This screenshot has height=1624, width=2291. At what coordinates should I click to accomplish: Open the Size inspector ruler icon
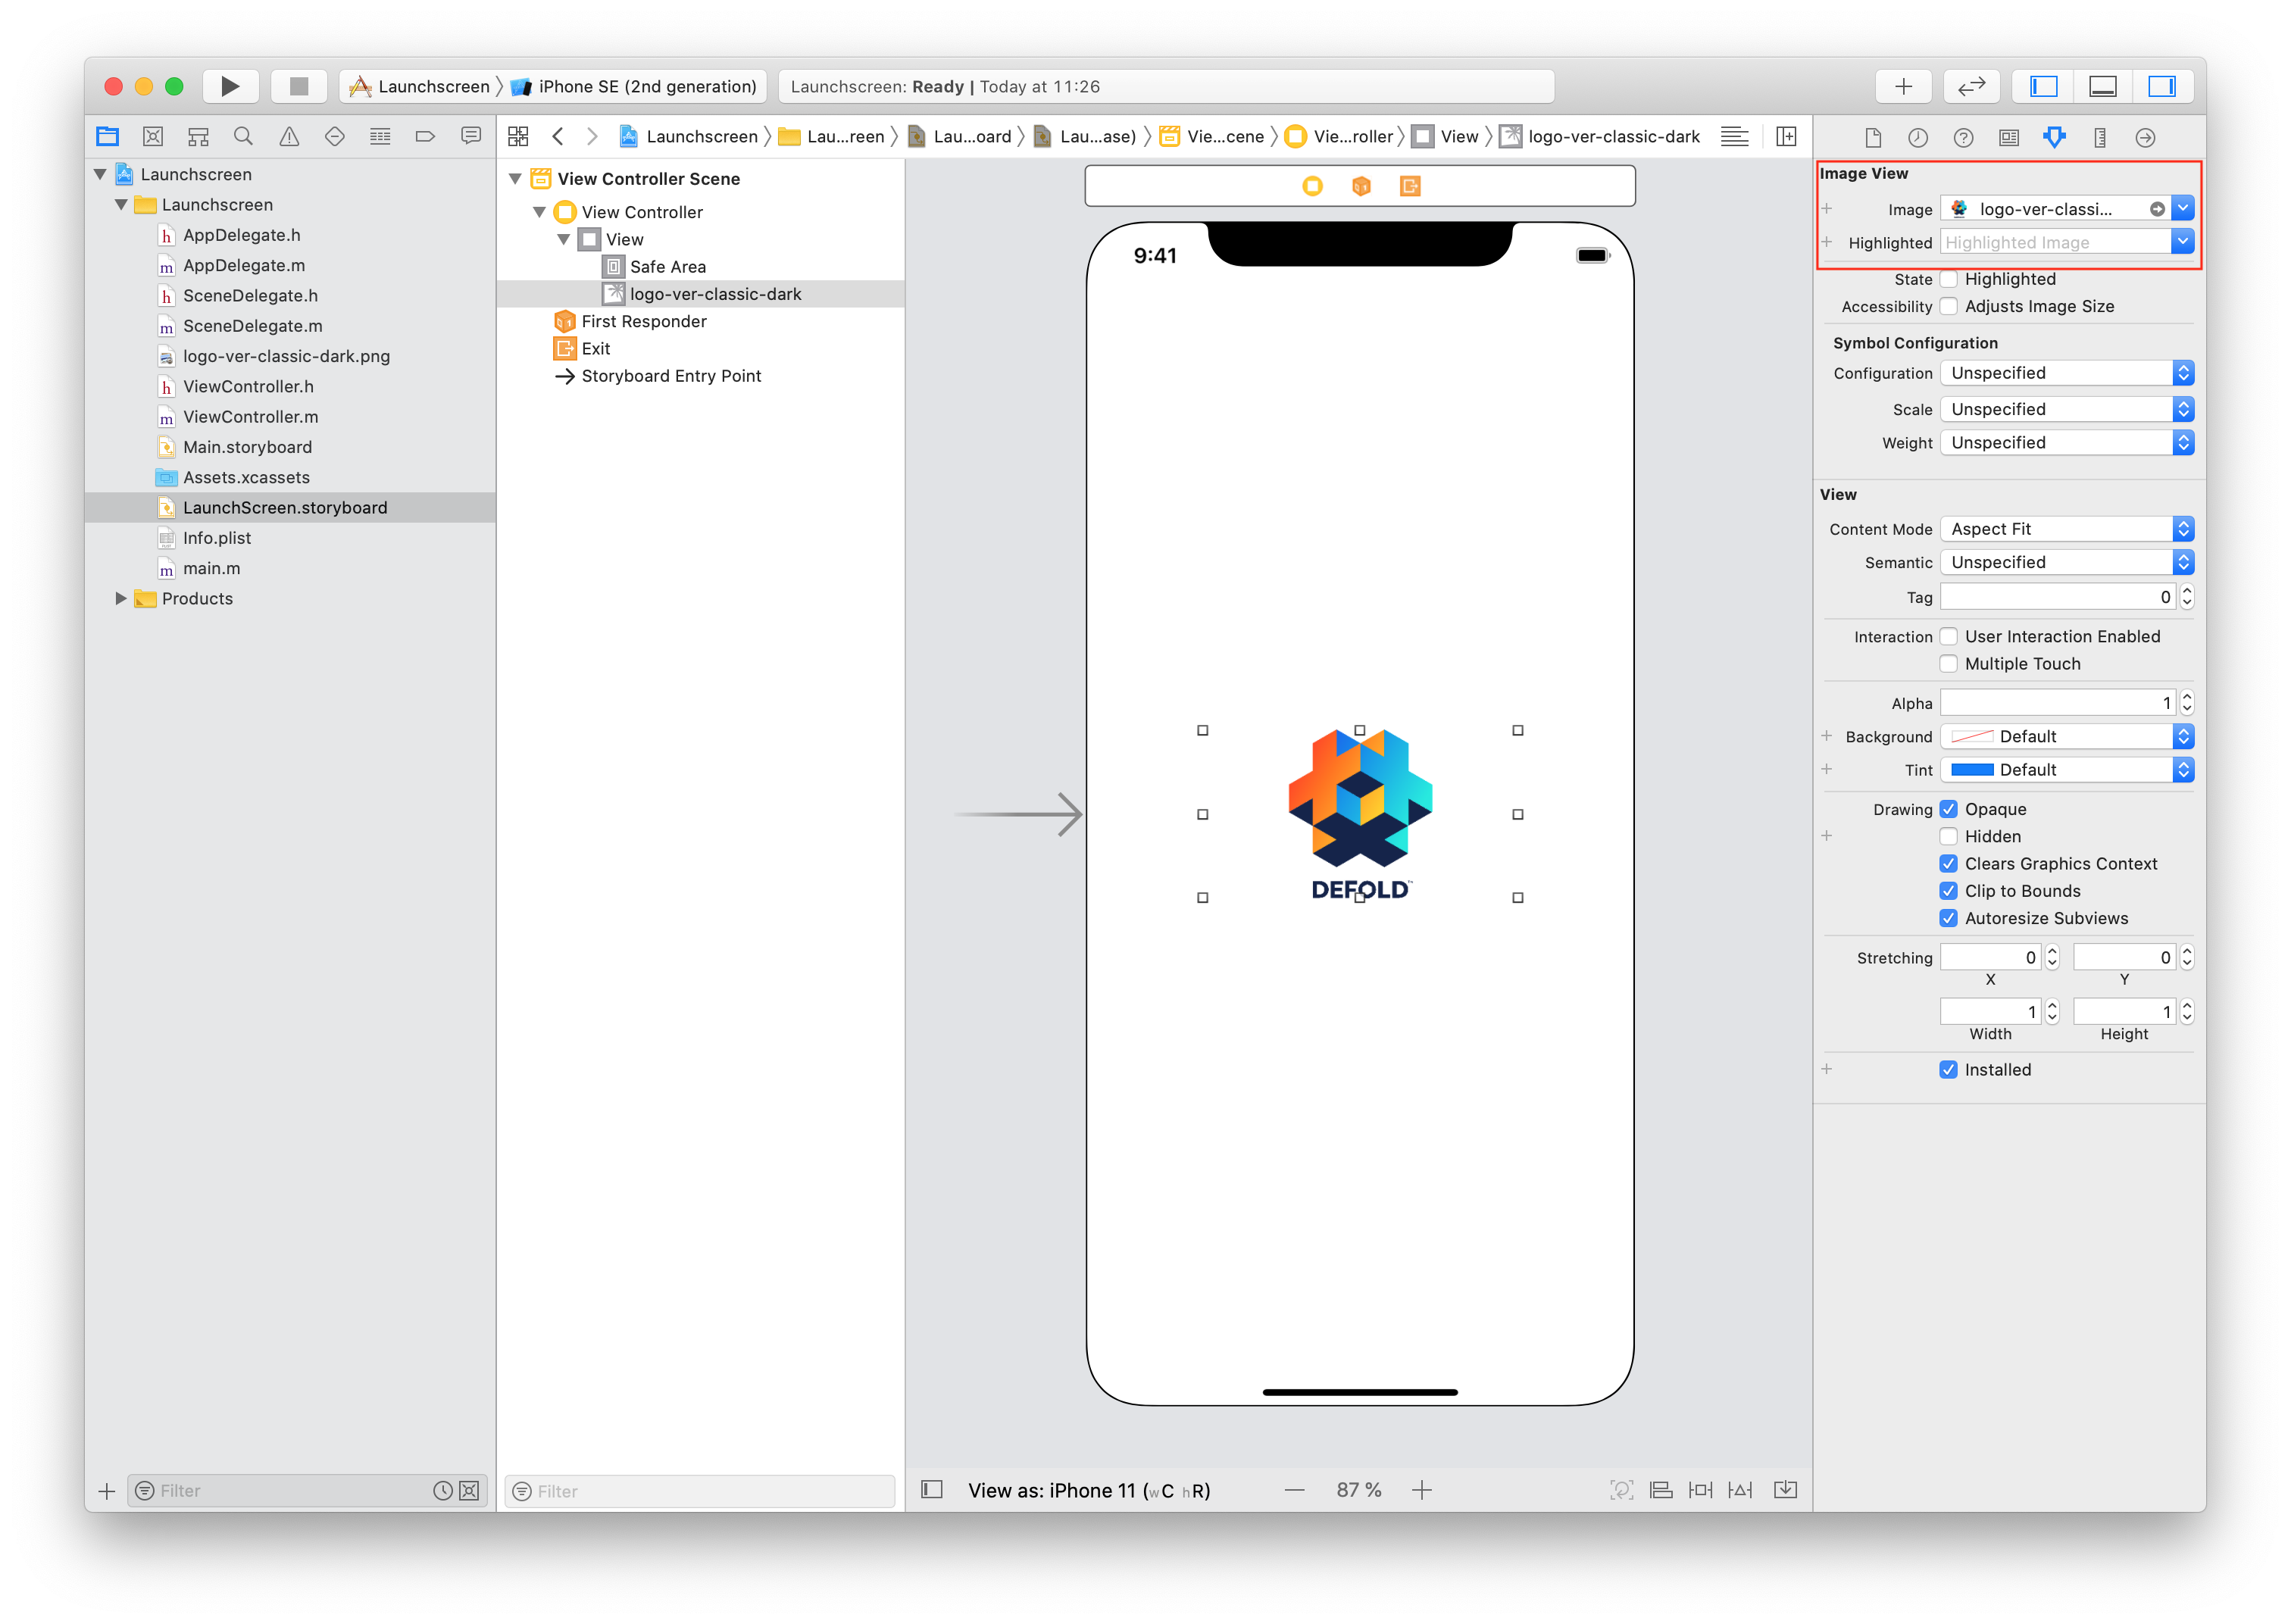pyautogui.click(x=2099, y=137)
